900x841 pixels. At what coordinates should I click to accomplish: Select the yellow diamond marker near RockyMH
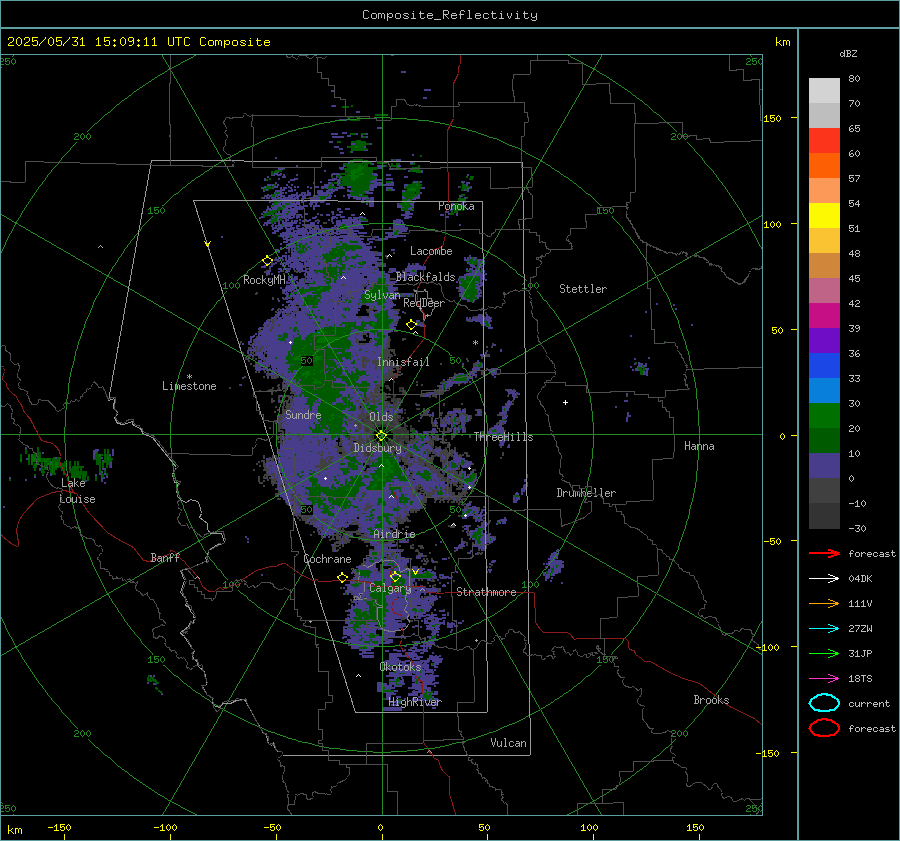coord(267,261)
